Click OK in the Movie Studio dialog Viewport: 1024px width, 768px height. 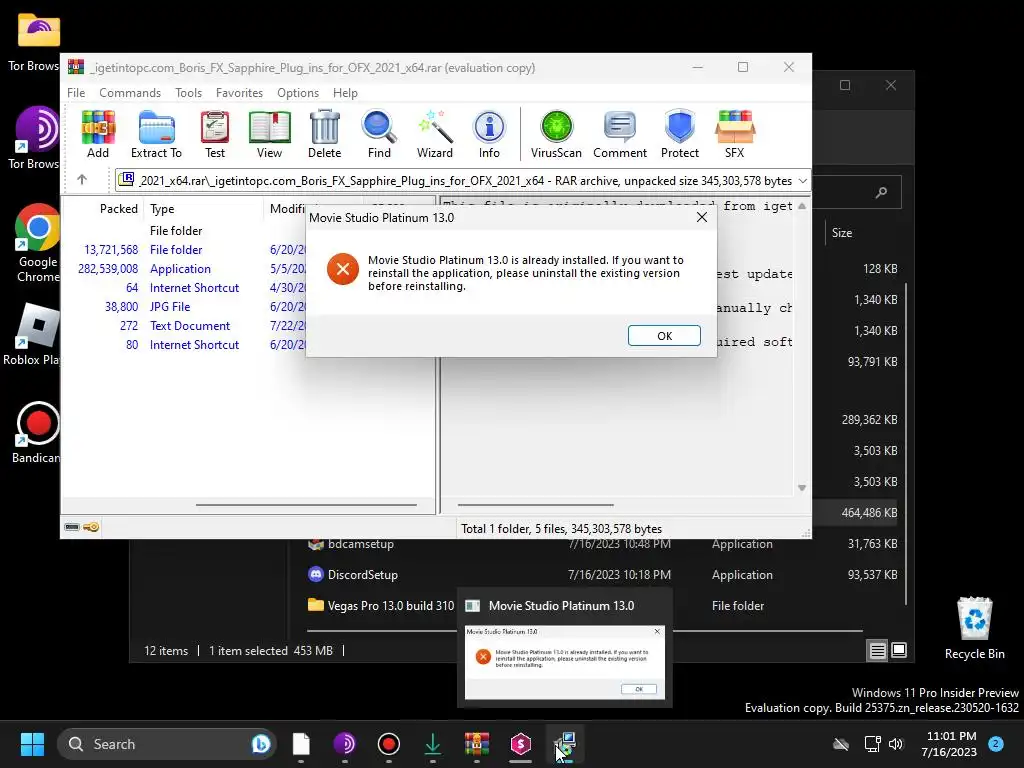(x=664, y=336)
